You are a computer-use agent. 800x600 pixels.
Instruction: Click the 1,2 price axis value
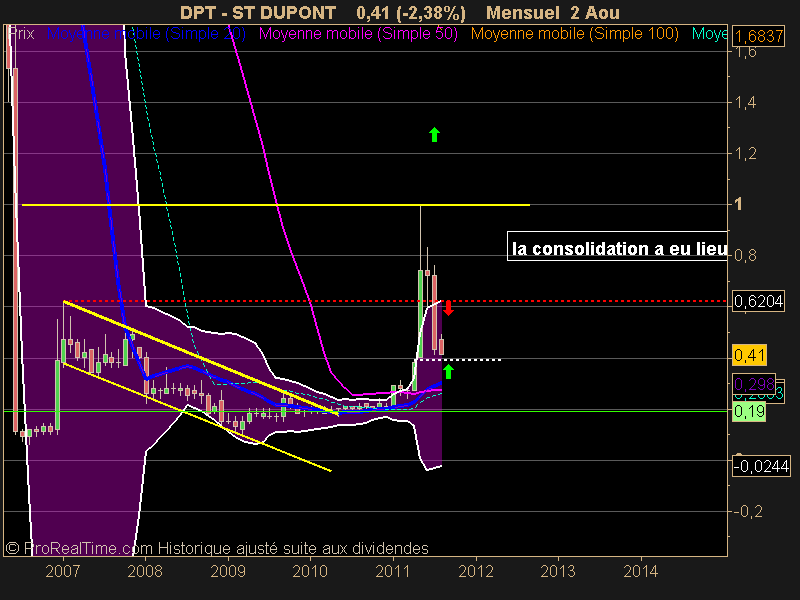[x=746, y=154]
